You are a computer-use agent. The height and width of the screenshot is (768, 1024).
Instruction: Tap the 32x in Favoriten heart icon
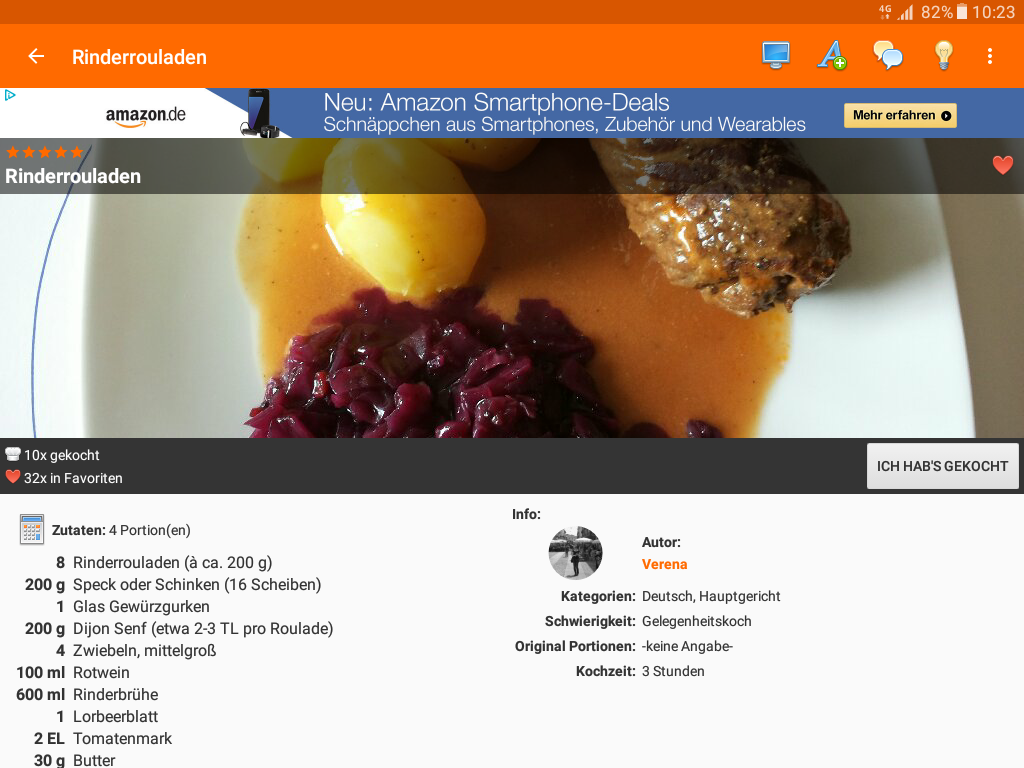coord(12,477)
